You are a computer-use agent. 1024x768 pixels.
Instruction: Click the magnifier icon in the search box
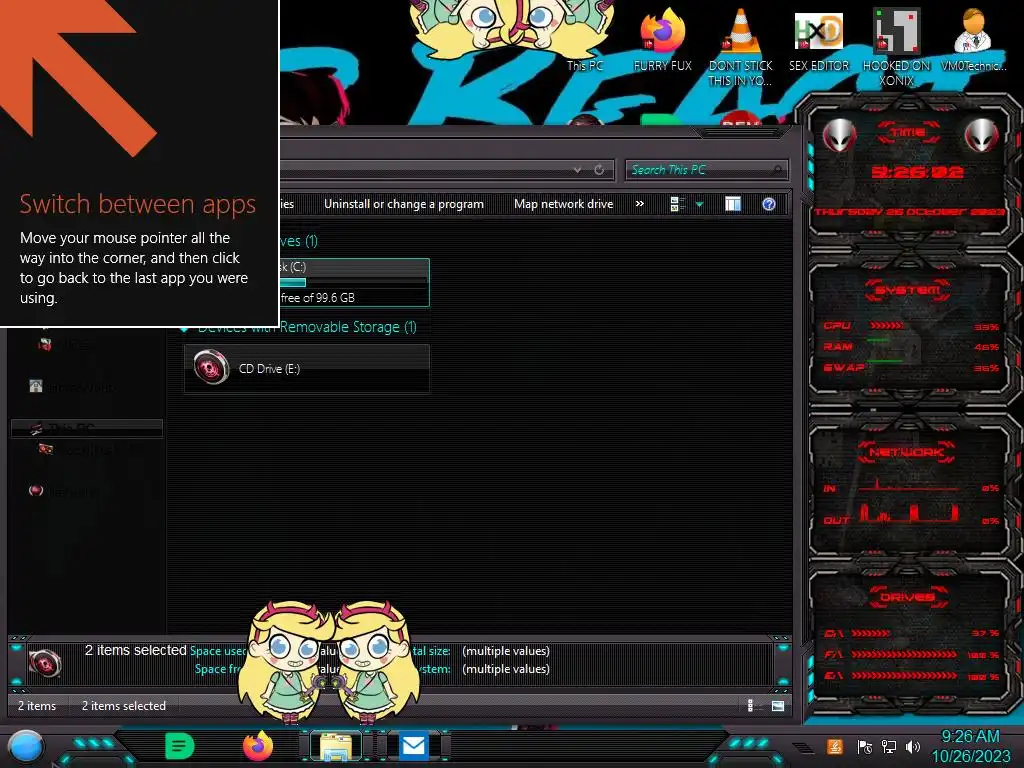776,170
